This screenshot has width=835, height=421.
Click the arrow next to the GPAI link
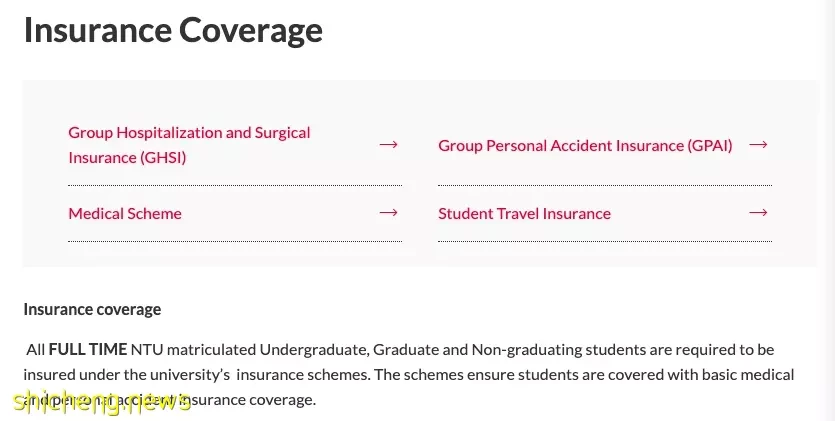click(x=758, y=145)
